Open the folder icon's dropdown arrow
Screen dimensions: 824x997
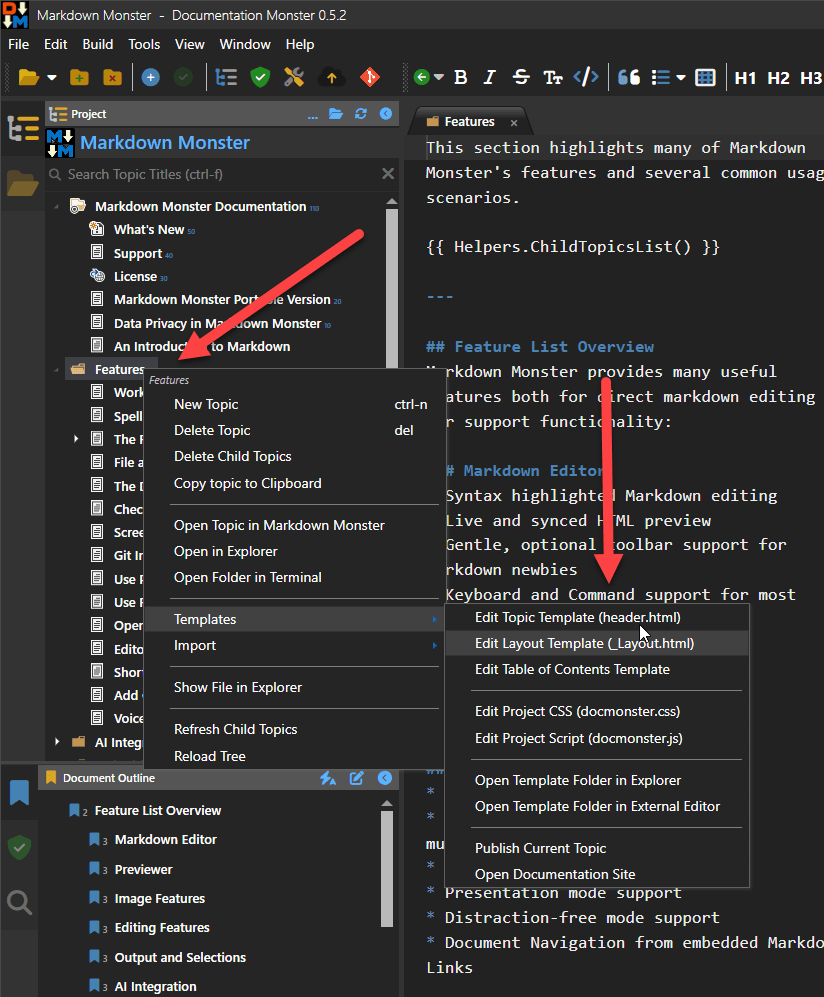tap(52, 78)
